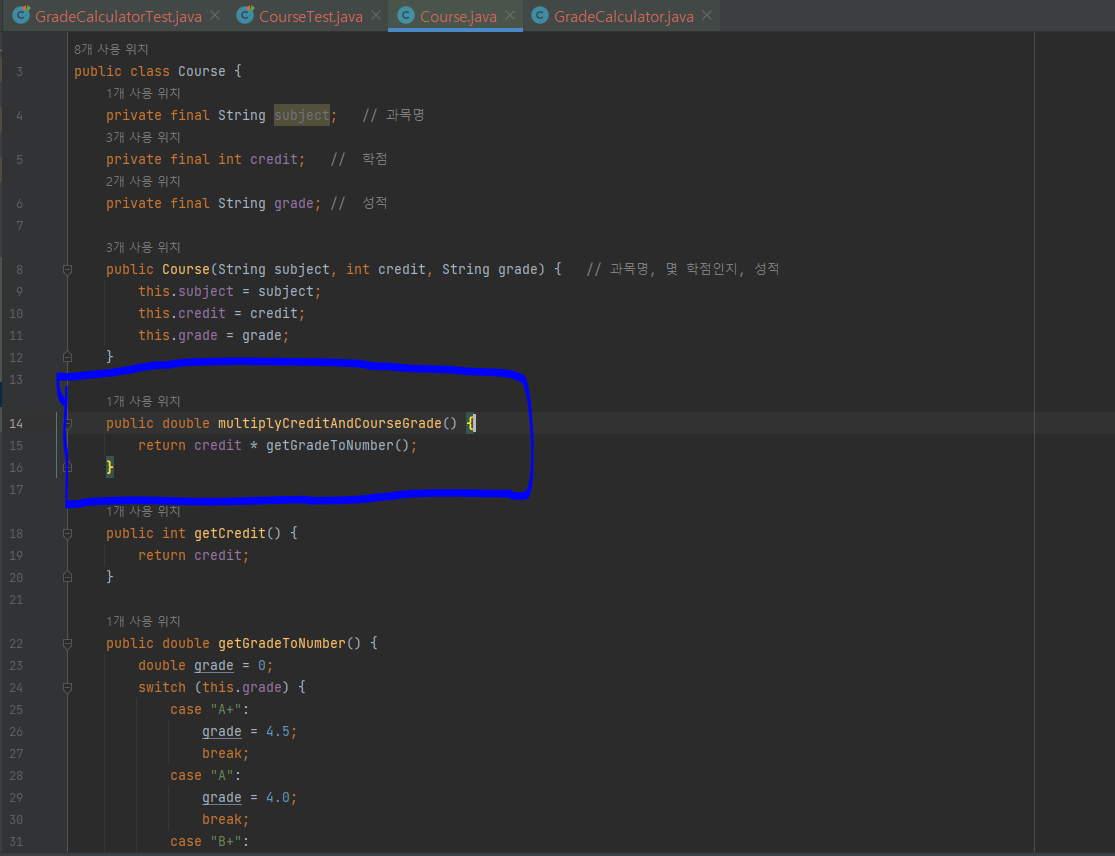Open usages hint above class Course
Screen dimensions: 1115x856
tap(111, 49)
